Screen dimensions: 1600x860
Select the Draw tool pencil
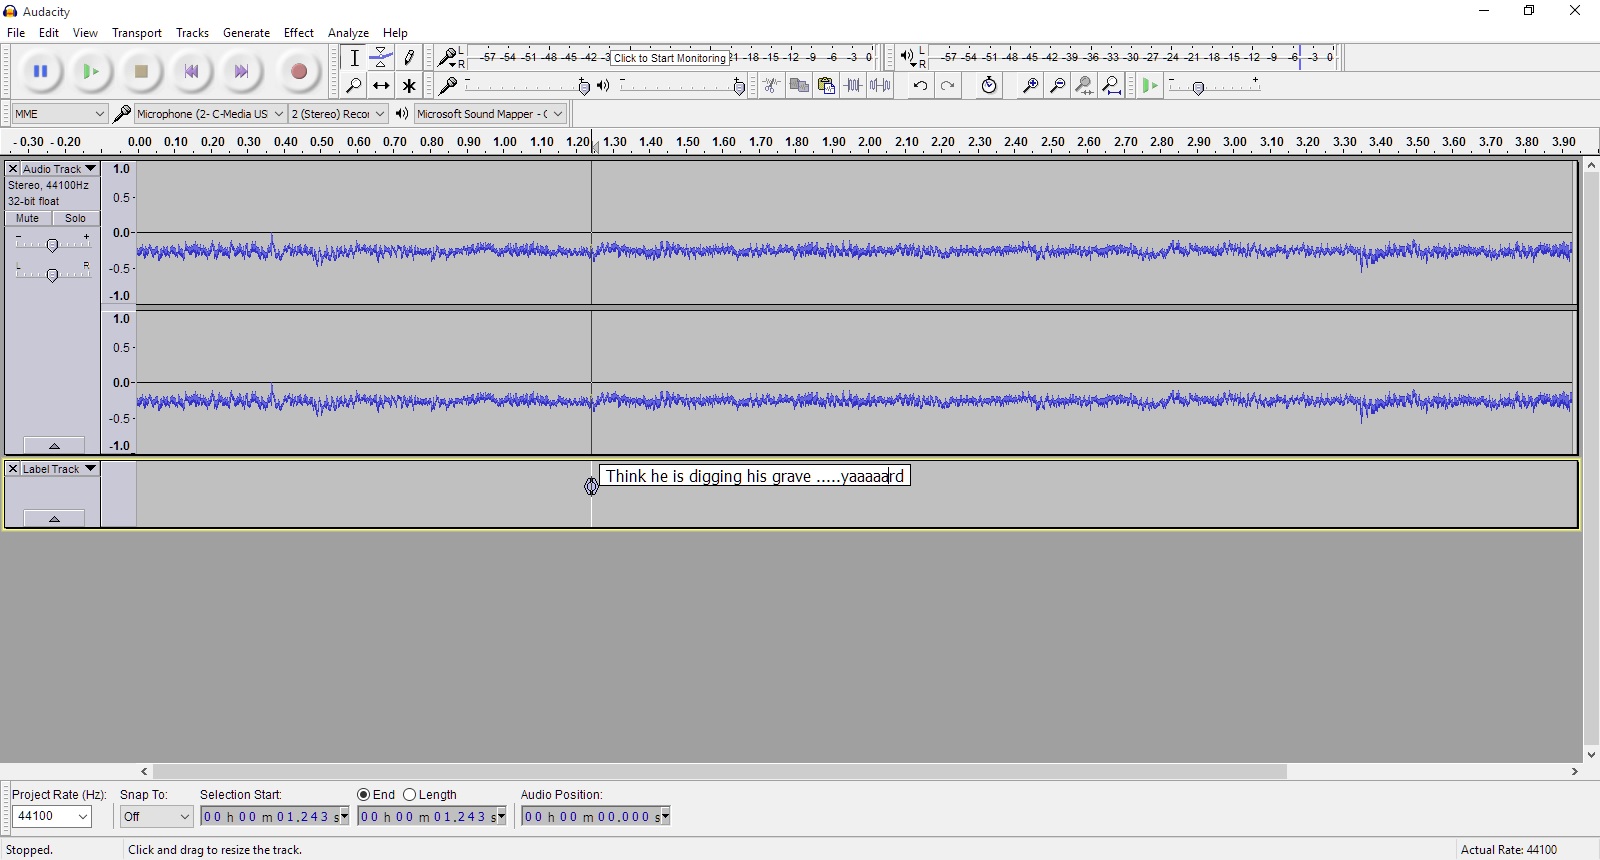(x=409, y=58)
